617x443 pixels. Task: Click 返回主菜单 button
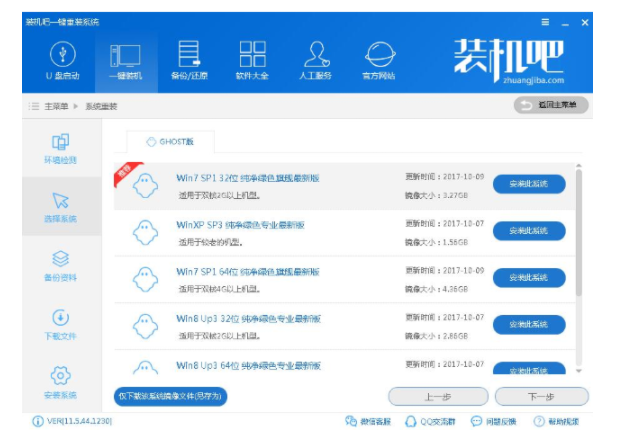tap(551, 105)
